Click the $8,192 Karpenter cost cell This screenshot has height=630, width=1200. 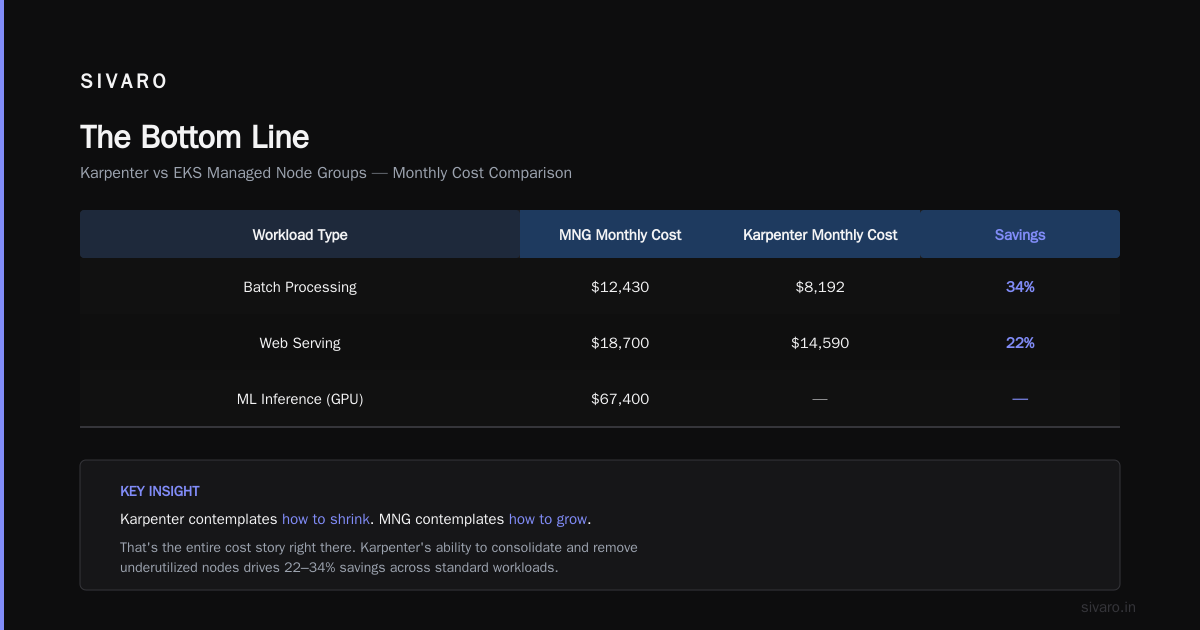[x=820, y=287]
